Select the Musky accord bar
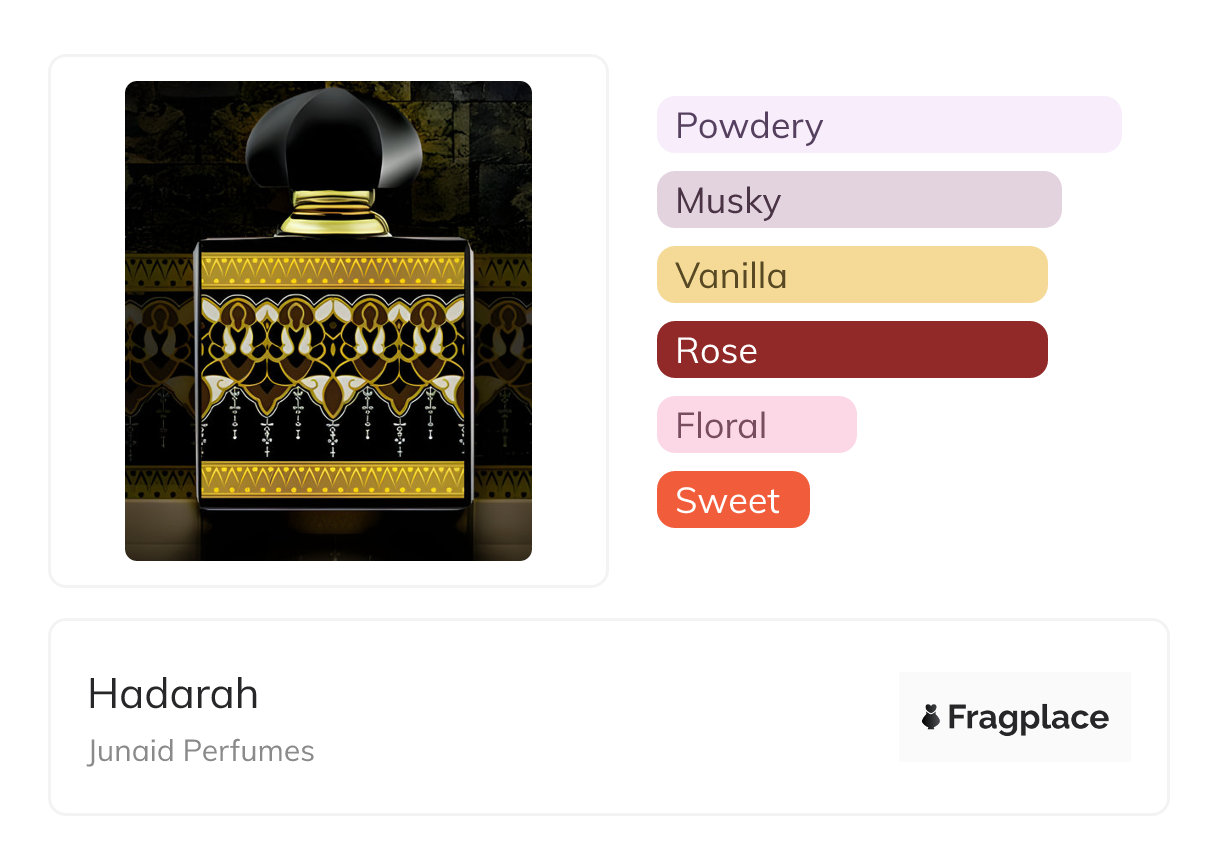This screenshot has width=1218, height=864. 858,200
